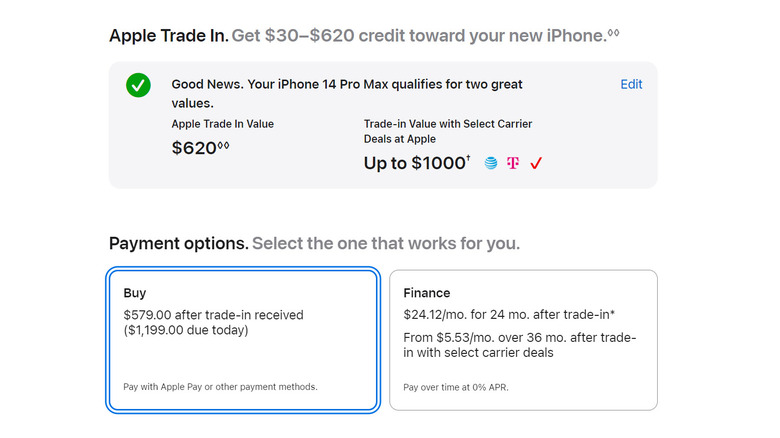Click the AT&T carrier logo
The width and height of the screenshot is (780, 438).
[491, 163]
